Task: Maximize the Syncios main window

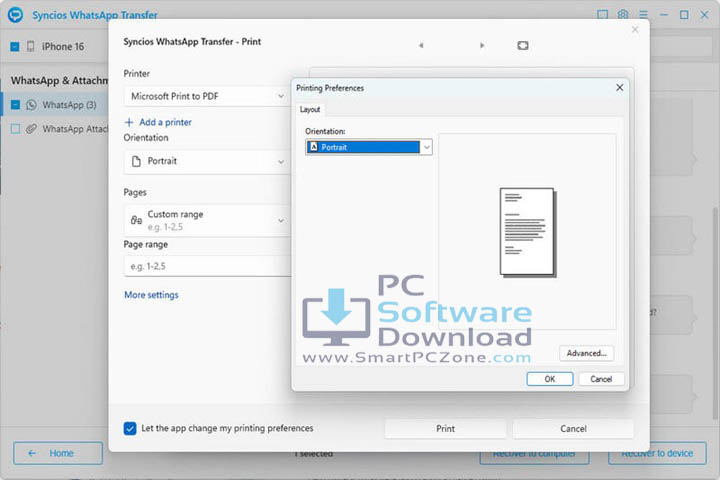Action: pos(684,15)
